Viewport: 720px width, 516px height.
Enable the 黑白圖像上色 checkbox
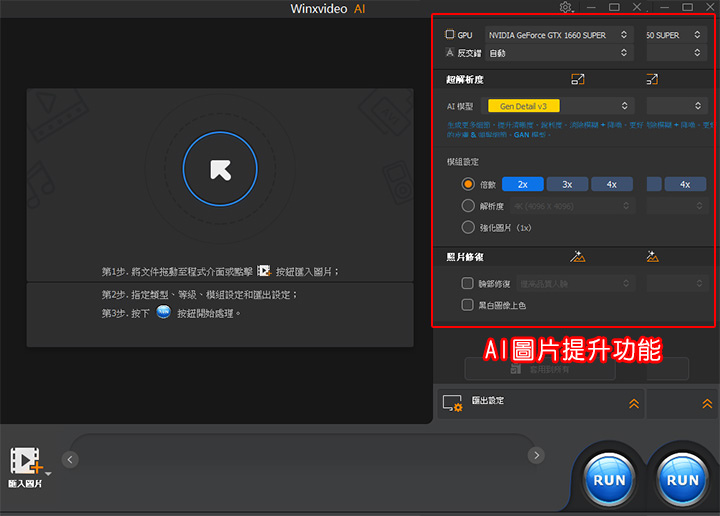[467, 305]
